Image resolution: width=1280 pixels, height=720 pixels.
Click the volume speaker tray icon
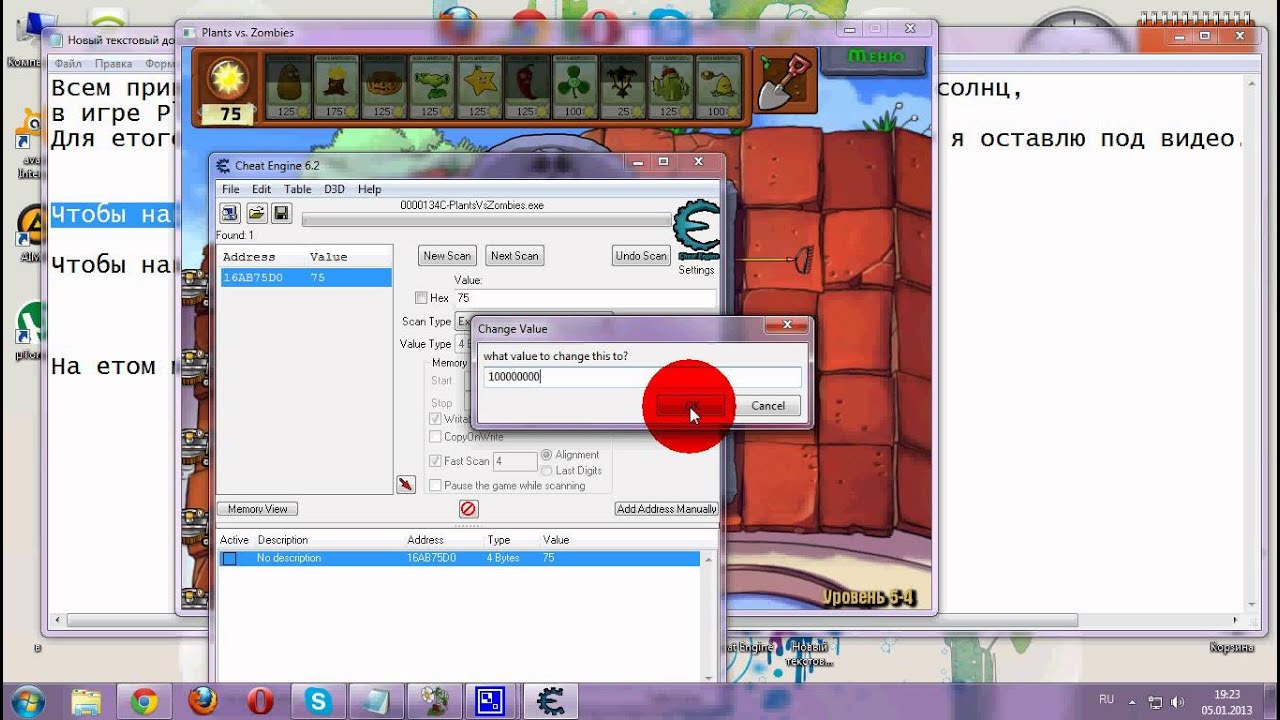(1179, 702)
